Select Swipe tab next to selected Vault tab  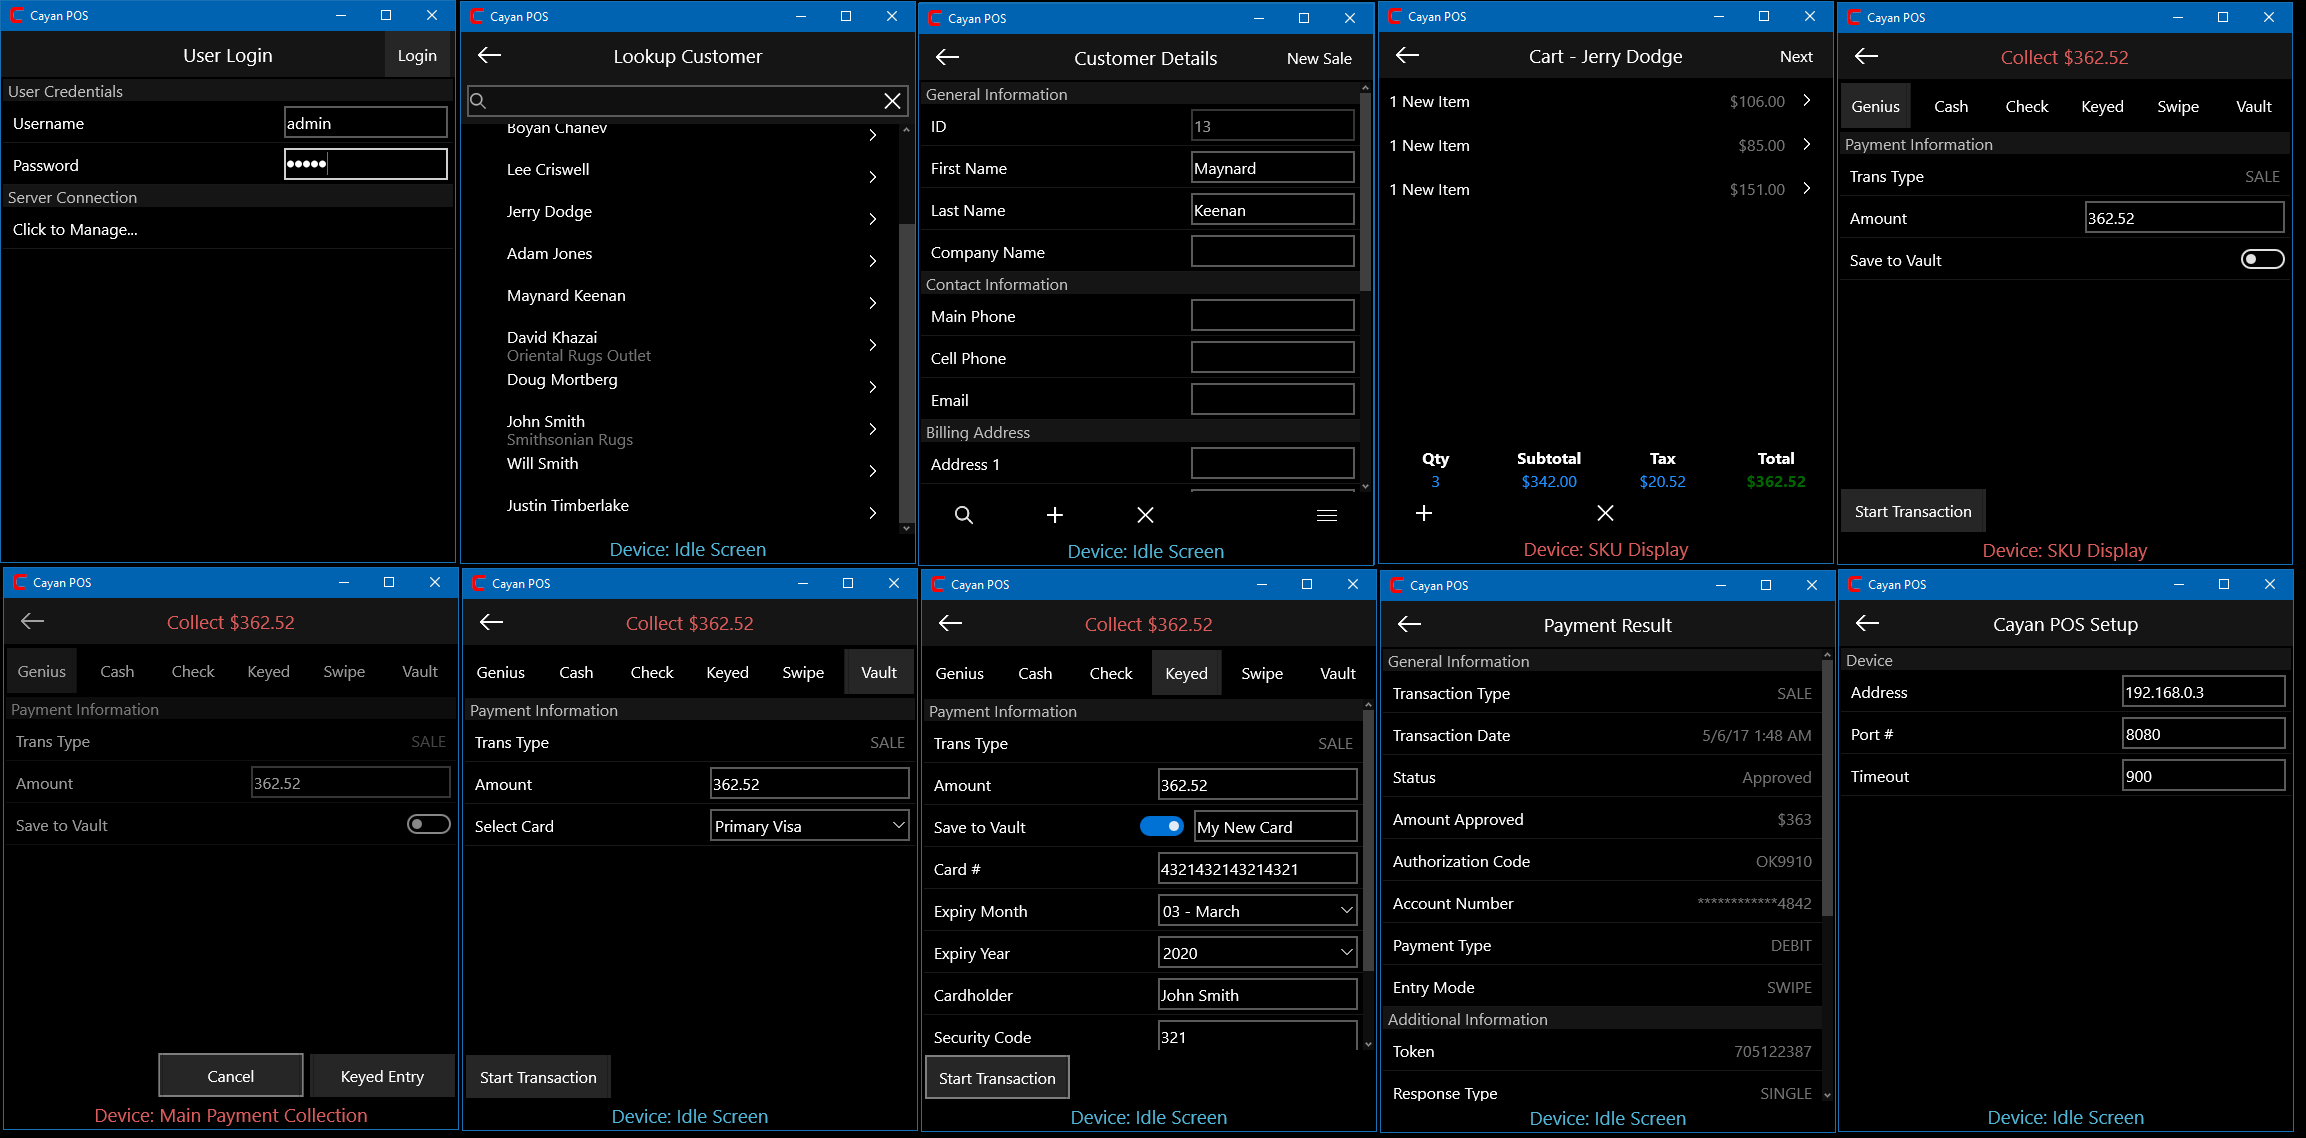(803, 673)
